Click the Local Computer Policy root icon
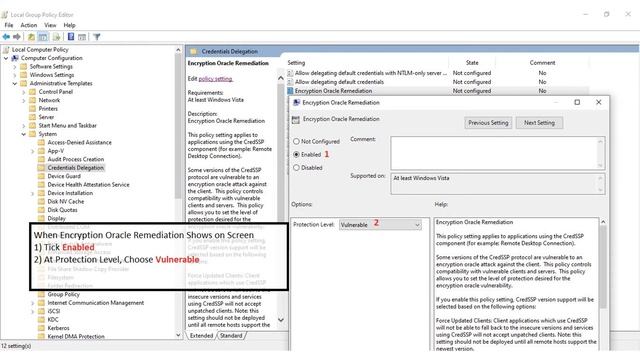The height and width of the screenshot is (360, 640). click(6, 49)
